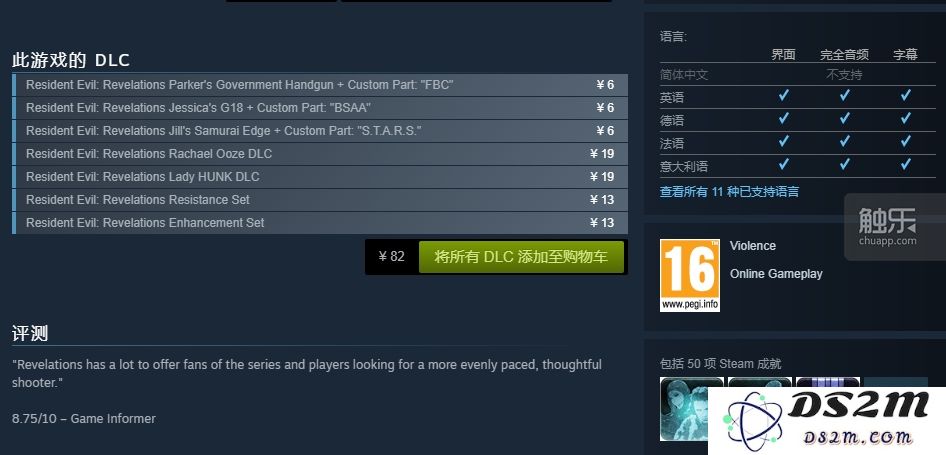Click the PEGI 16 rating icon

(690, 275)
